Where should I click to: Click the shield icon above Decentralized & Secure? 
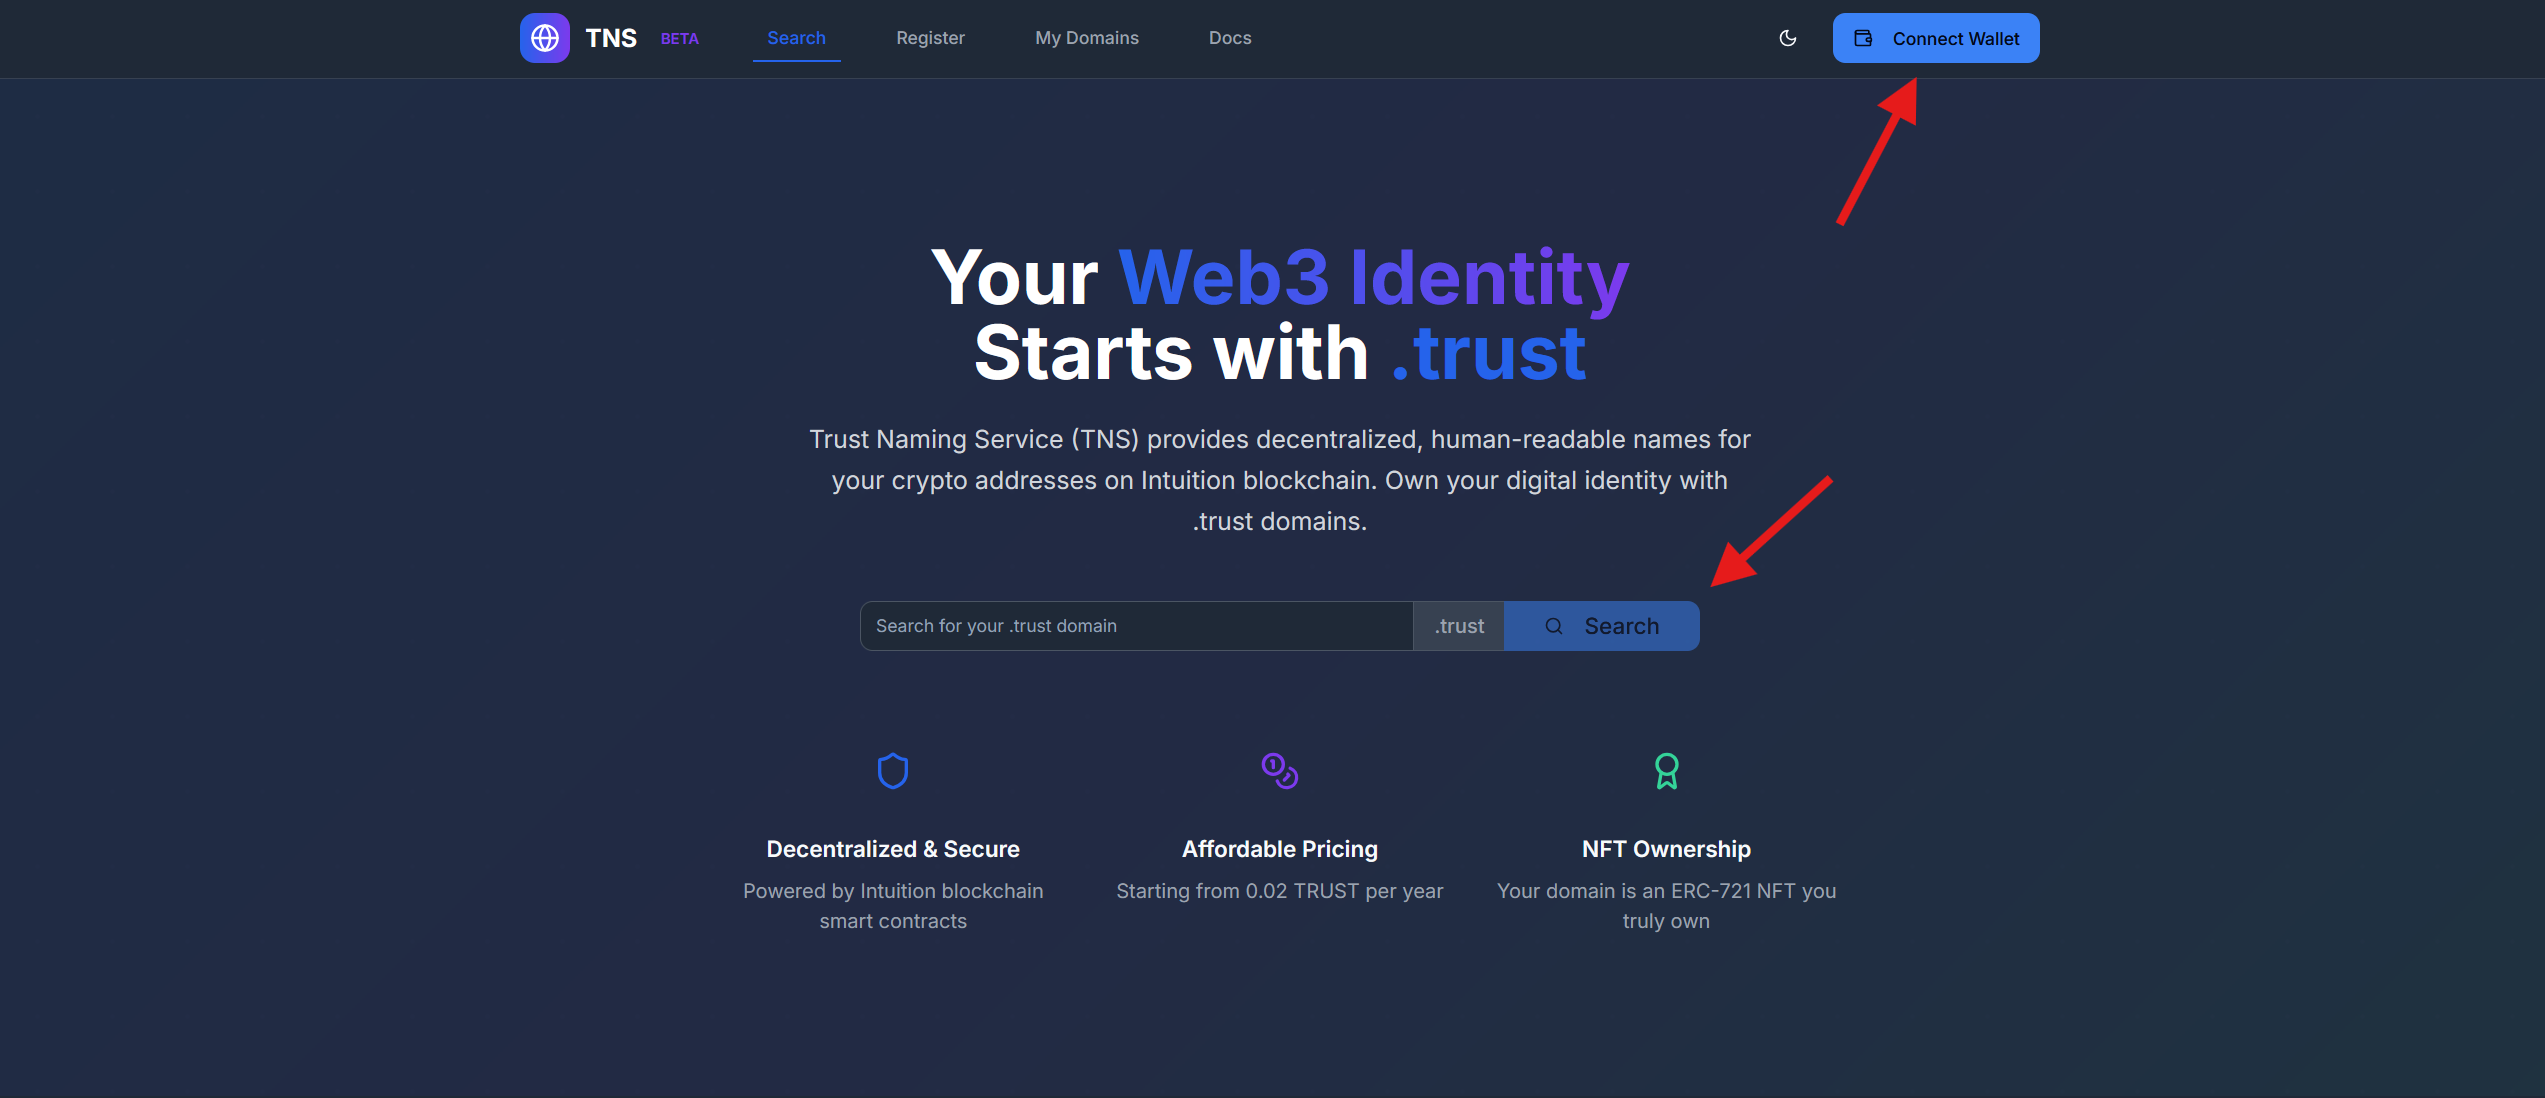893,771
